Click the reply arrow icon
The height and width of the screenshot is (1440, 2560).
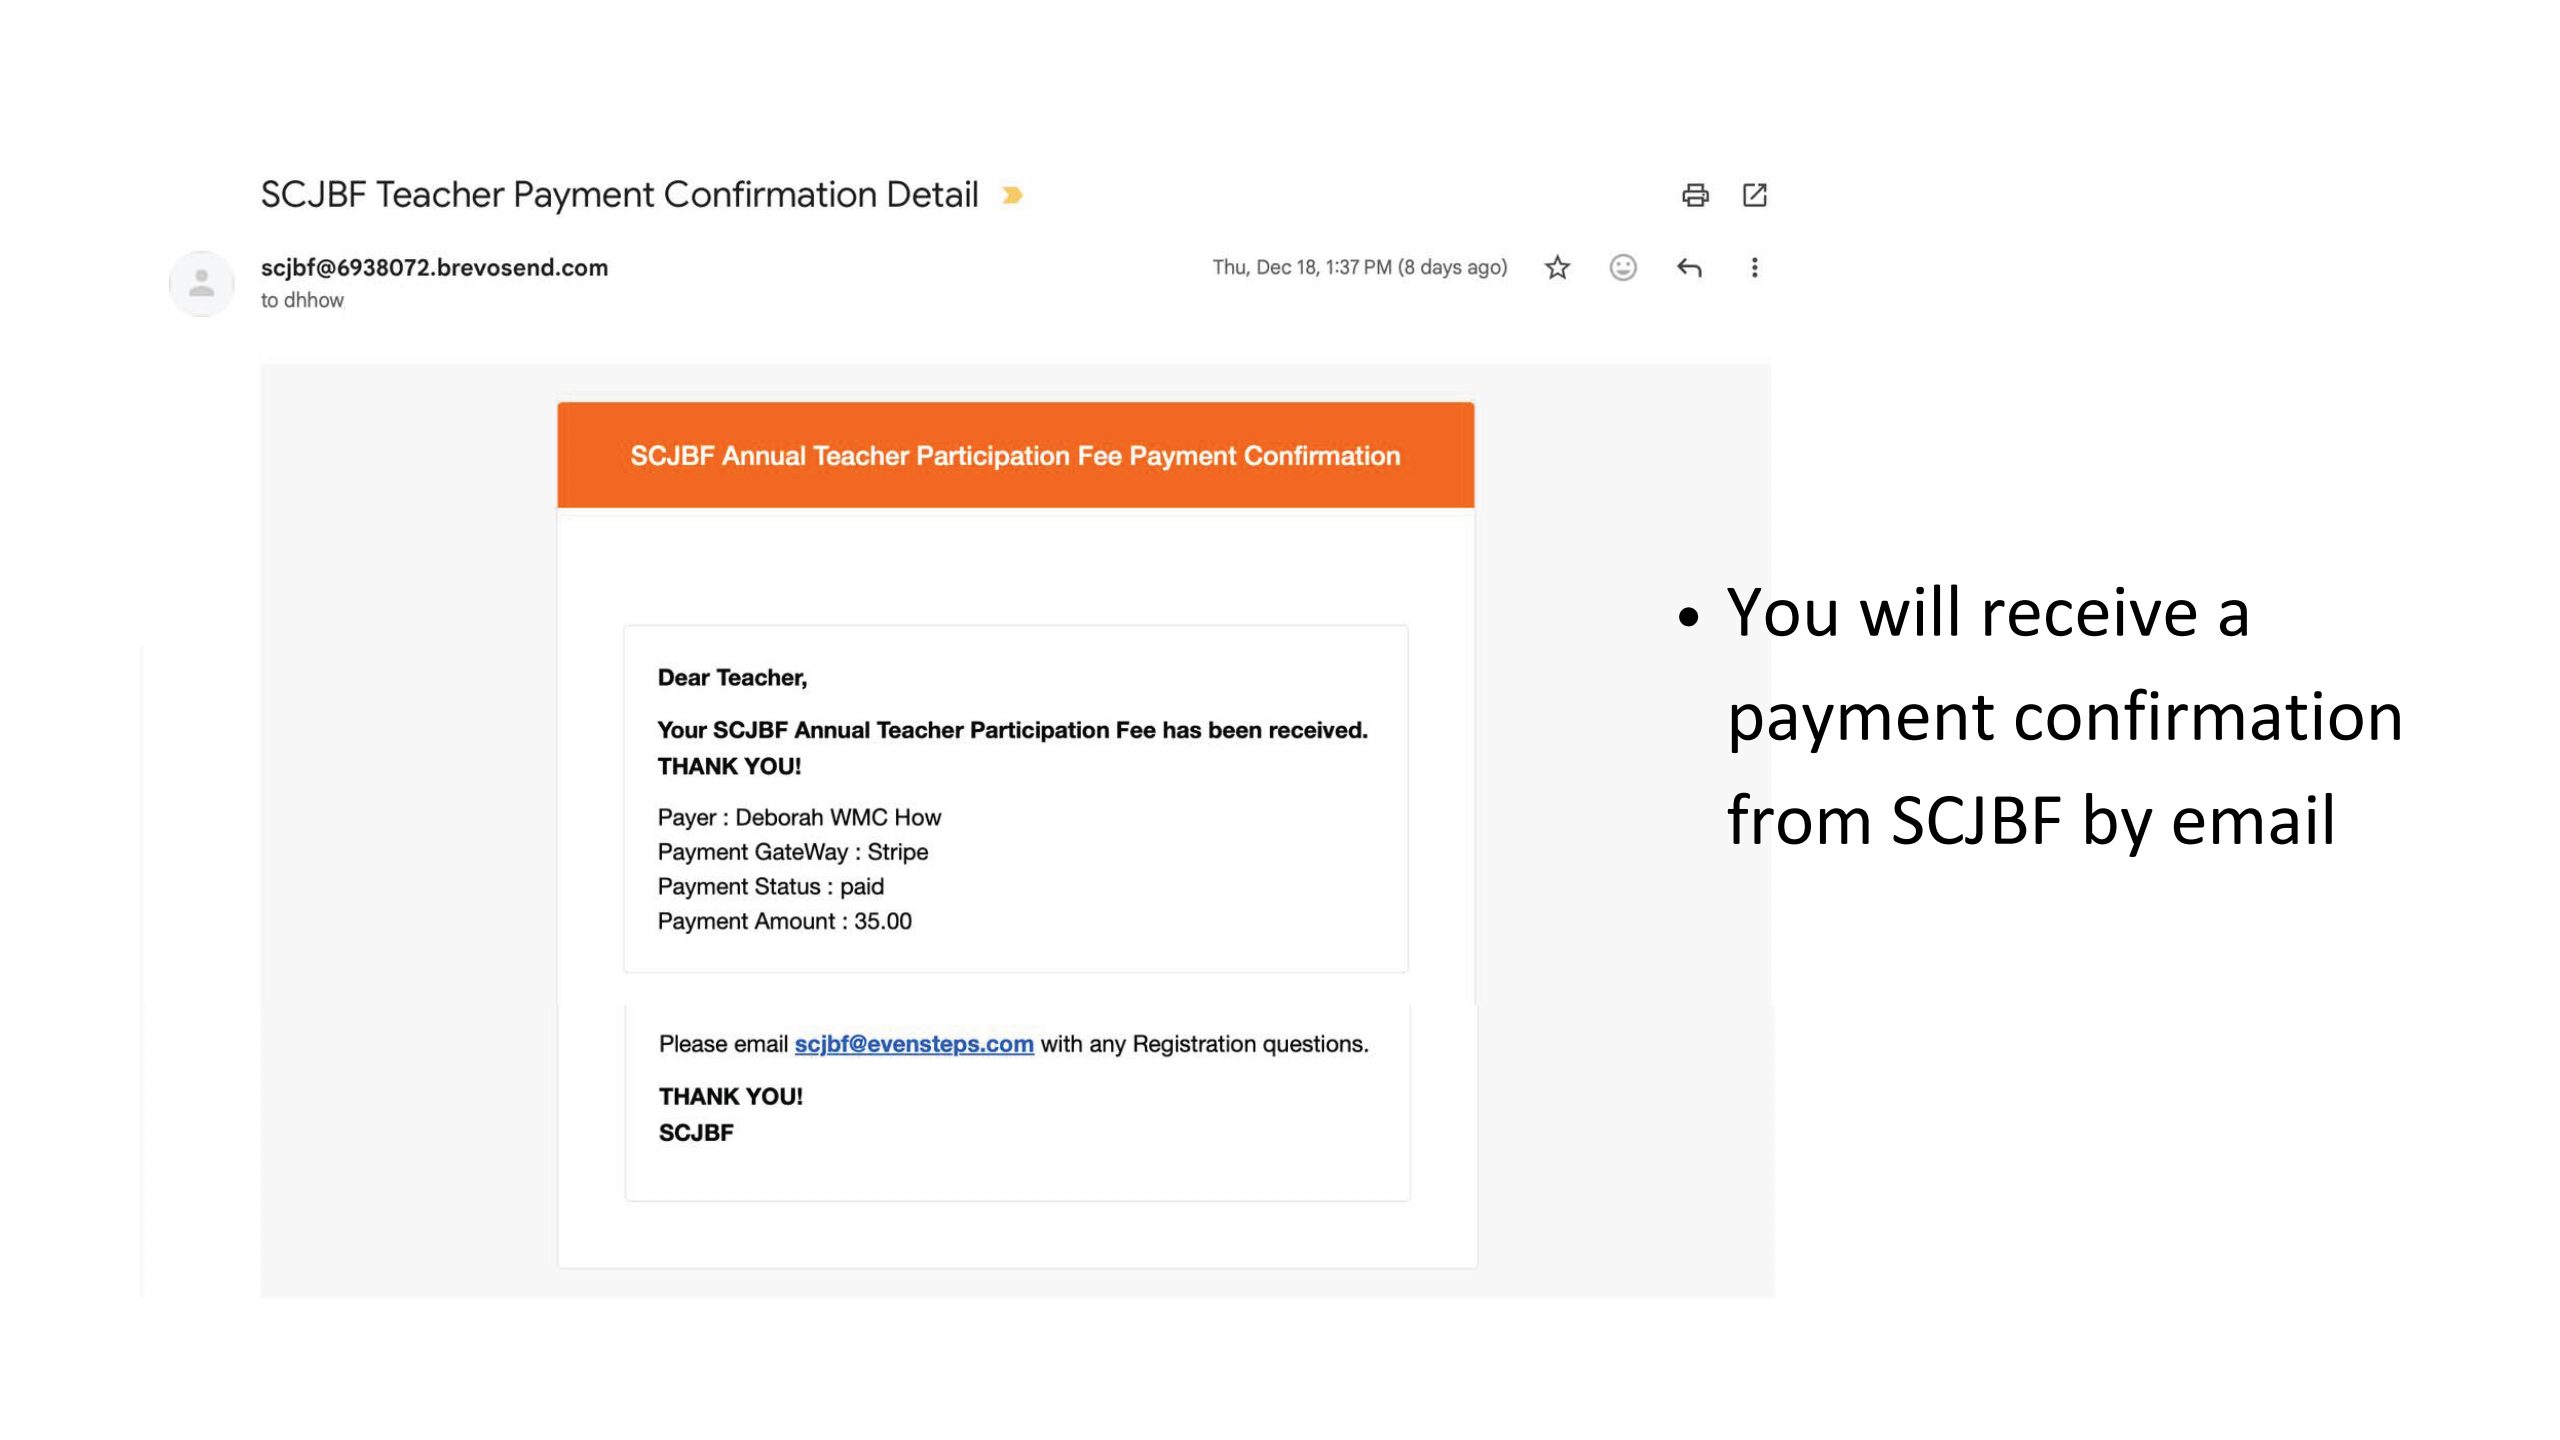(x=1689, y=268)
